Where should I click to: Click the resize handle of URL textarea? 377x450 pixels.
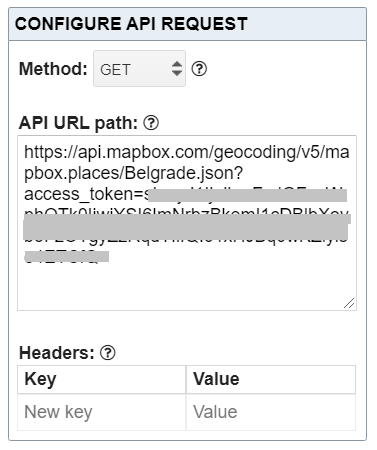pos(349,303)
